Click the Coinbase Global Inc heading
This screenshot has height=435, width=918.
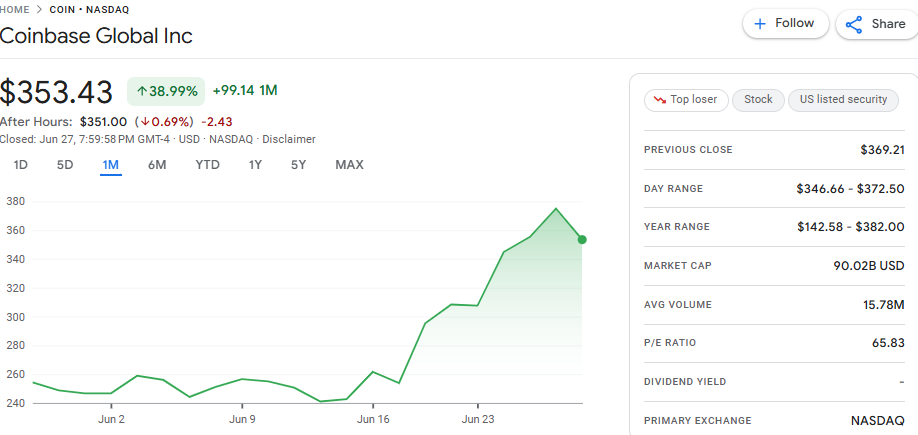(x=96, y=36)
